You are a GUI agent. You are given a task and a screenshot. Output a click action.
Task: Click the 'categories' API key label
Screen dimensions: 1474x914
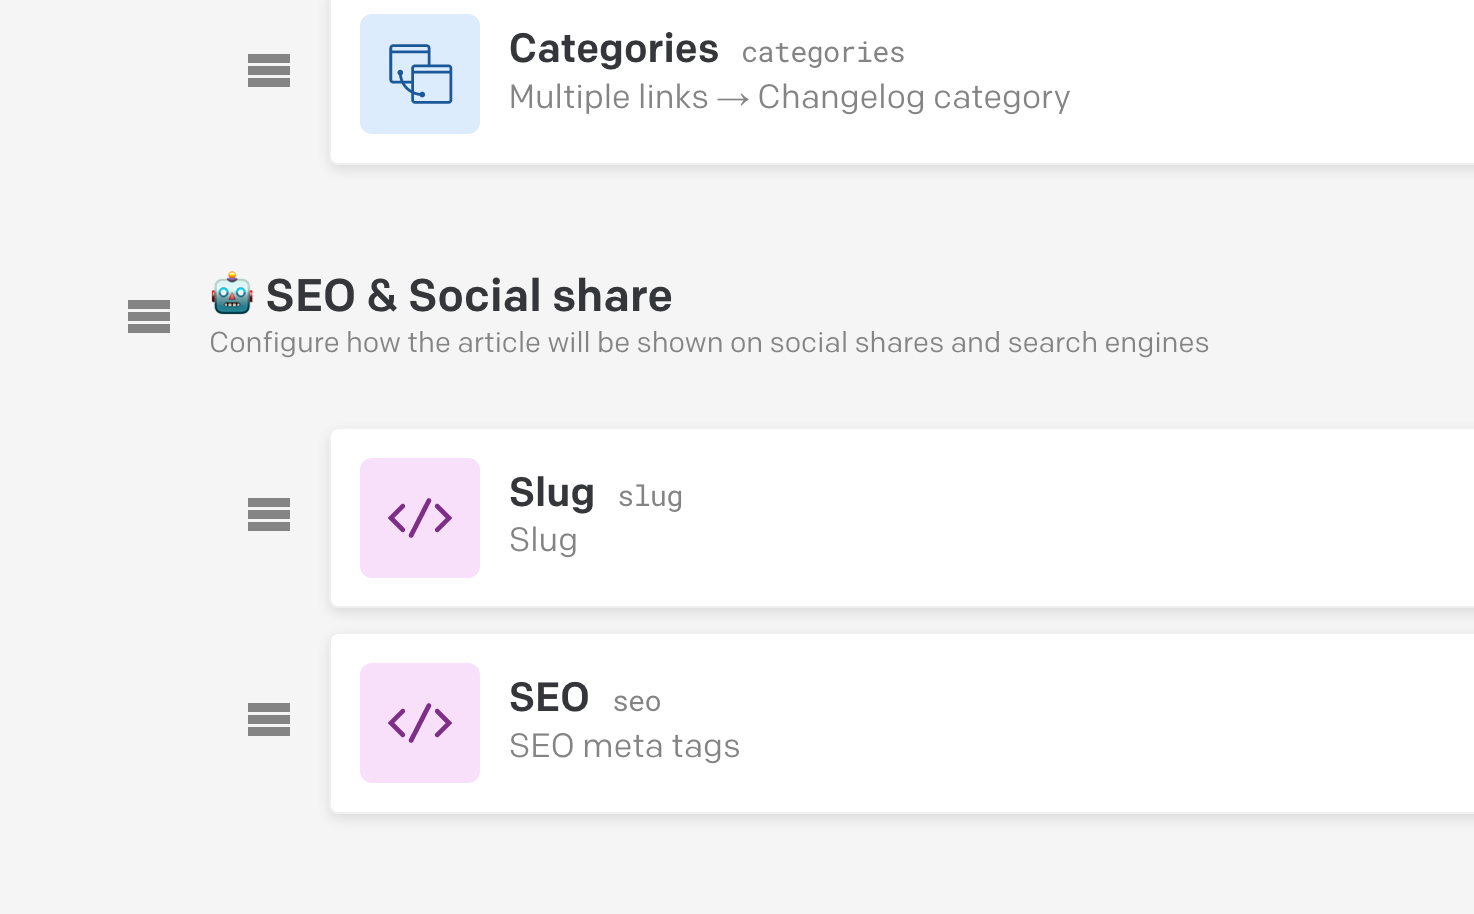(x=823, y=53)
